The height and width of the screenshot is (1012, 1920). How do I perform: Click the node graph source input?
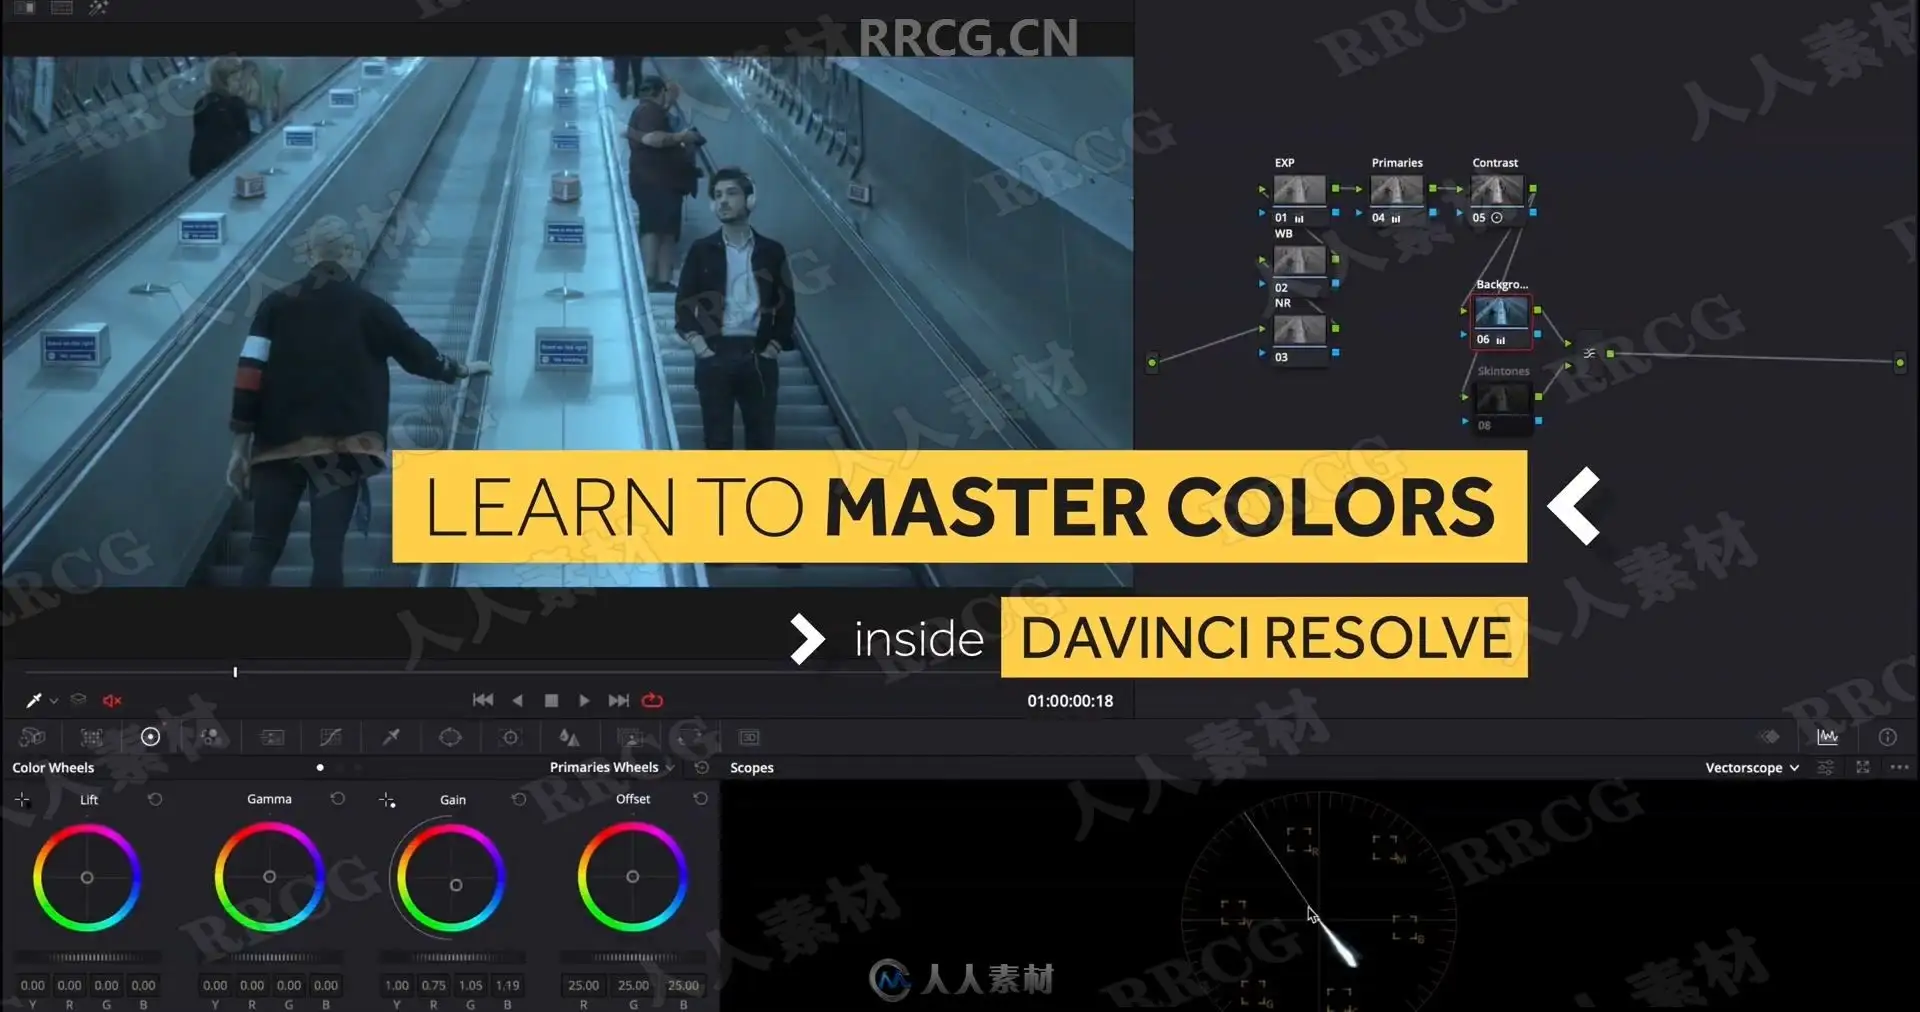1152,362
